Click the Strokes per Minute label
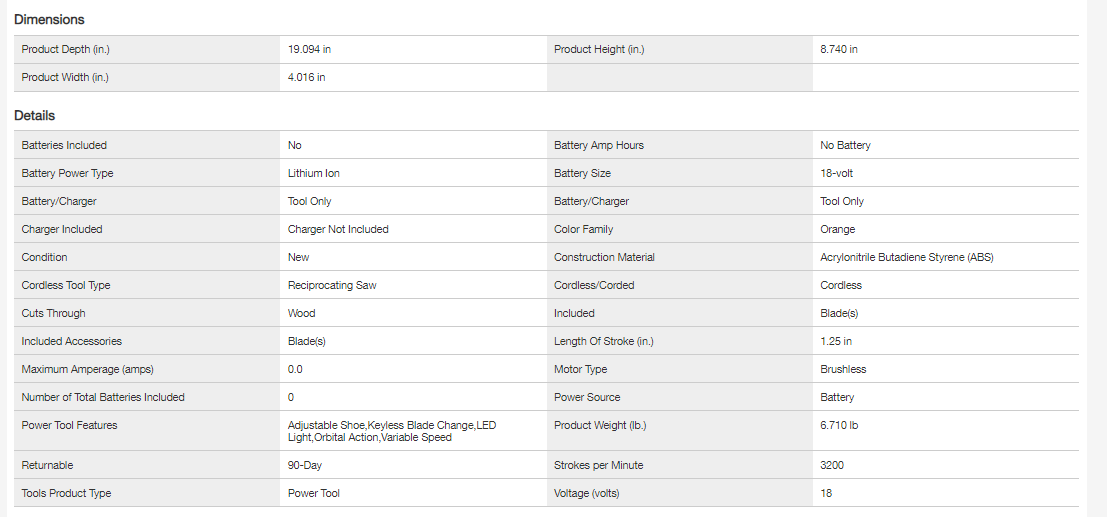Viewport: 1107px width, 517px height. click(599, 465)
